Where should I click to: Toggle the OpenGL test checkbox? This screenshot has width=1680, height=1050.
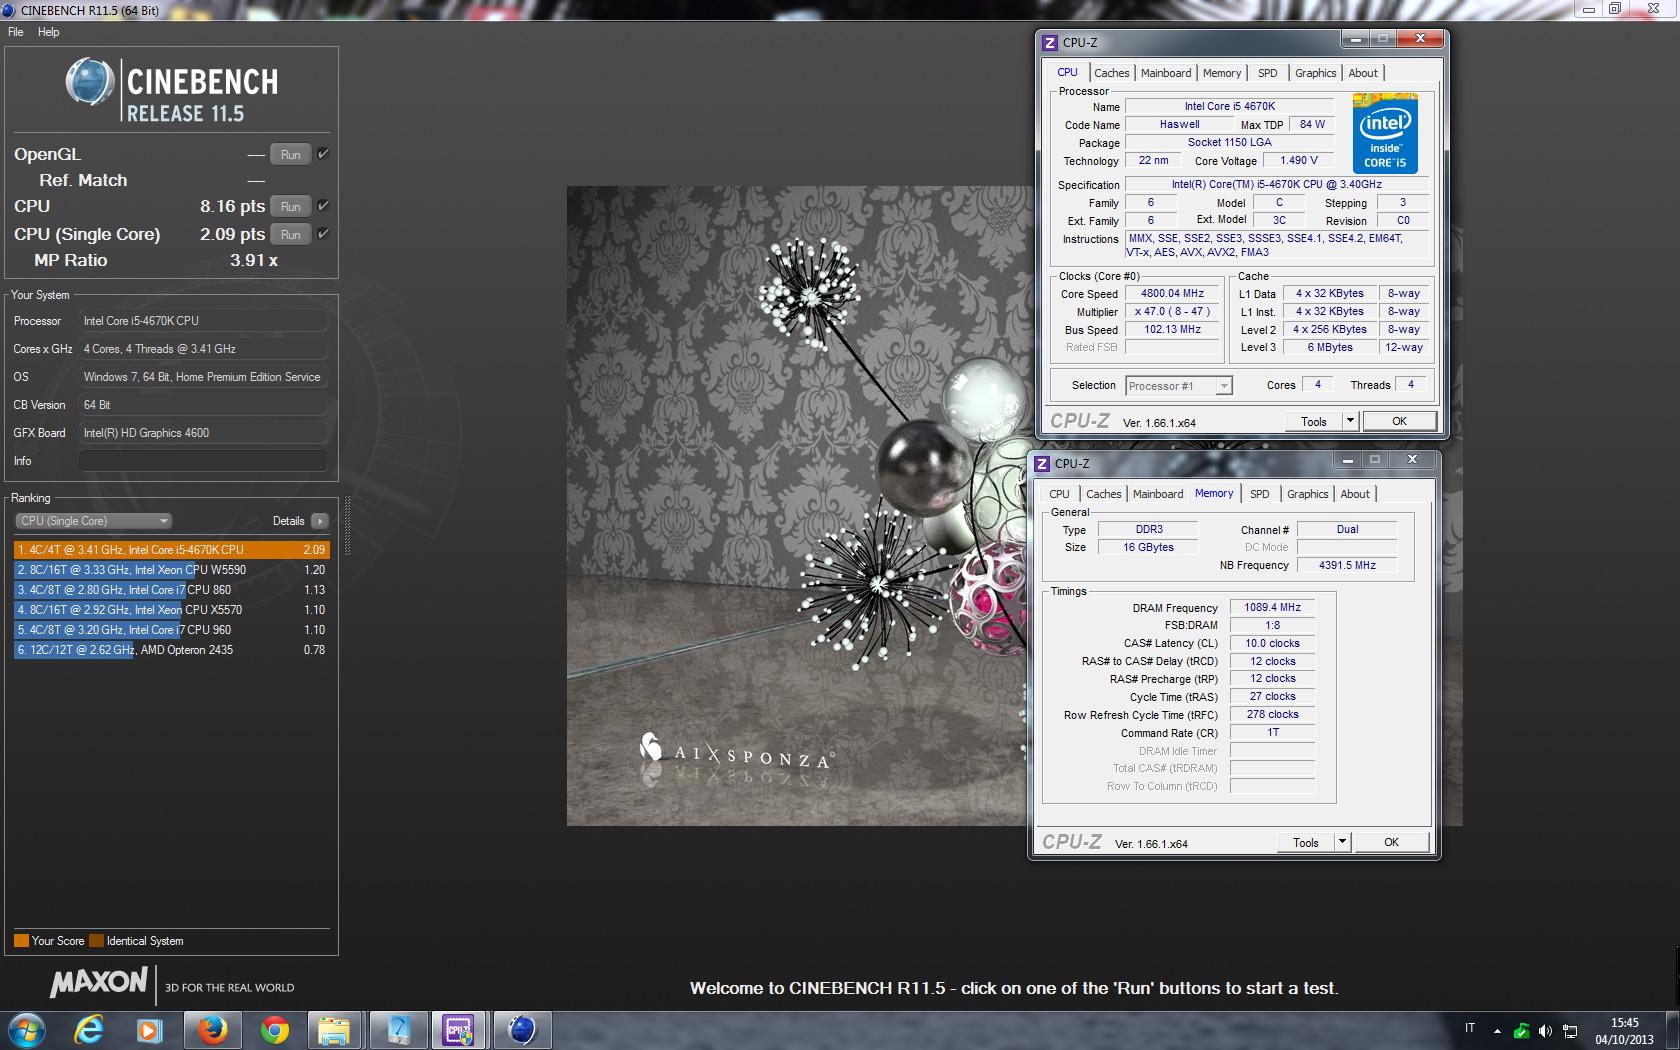(323, 154)
